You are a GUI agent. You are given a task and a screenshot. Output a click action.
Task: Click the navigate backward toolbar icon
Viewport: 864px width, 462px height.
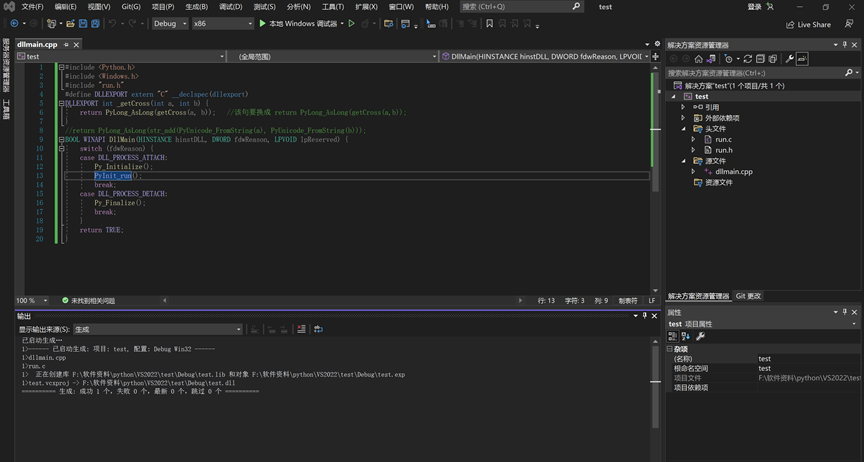pos(14,24)
